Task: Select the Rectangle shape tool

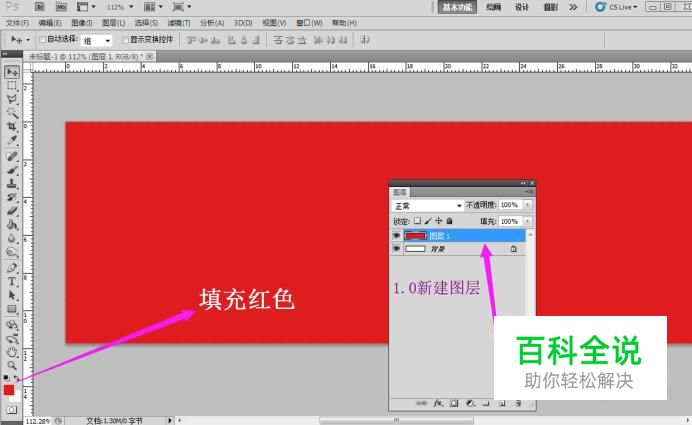Action: (12, 309)
